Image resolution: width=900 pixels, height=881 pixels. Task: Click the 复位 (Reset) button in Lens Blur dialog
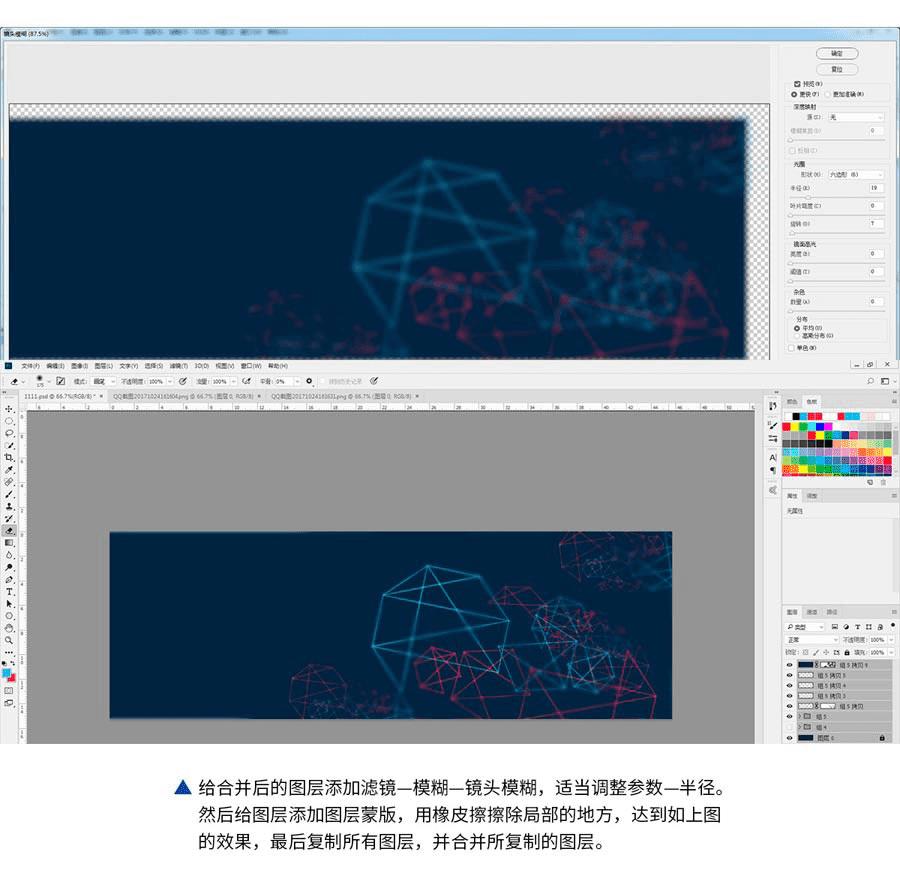tap(837, 69)
